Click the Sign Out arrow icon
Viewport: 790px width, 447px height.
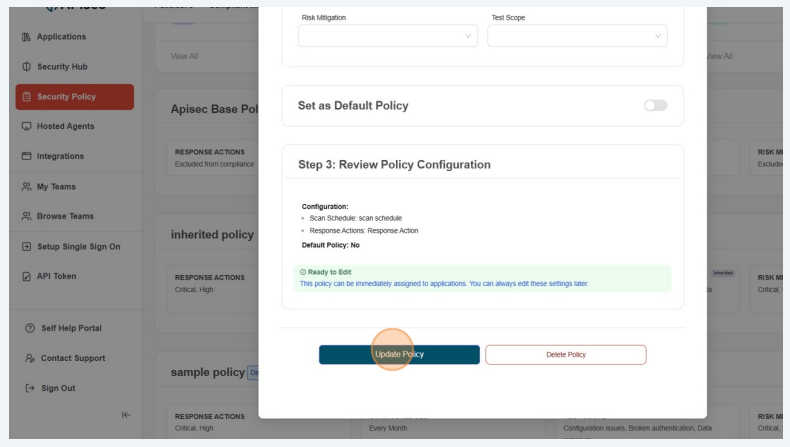(30, 388)
